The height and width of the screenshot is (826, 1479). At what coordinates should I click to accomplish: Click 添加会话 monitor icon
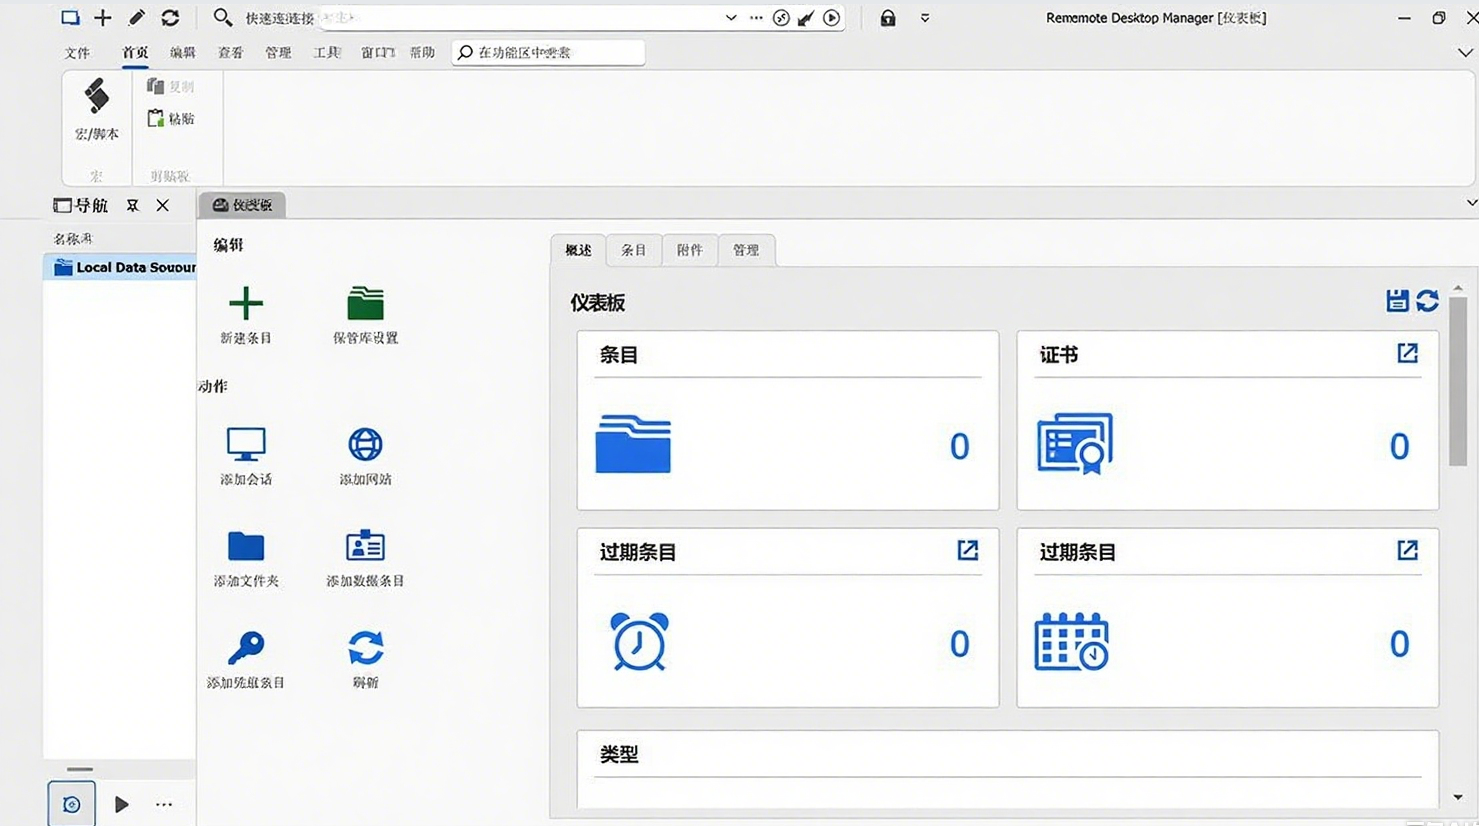tap(246, 444)
